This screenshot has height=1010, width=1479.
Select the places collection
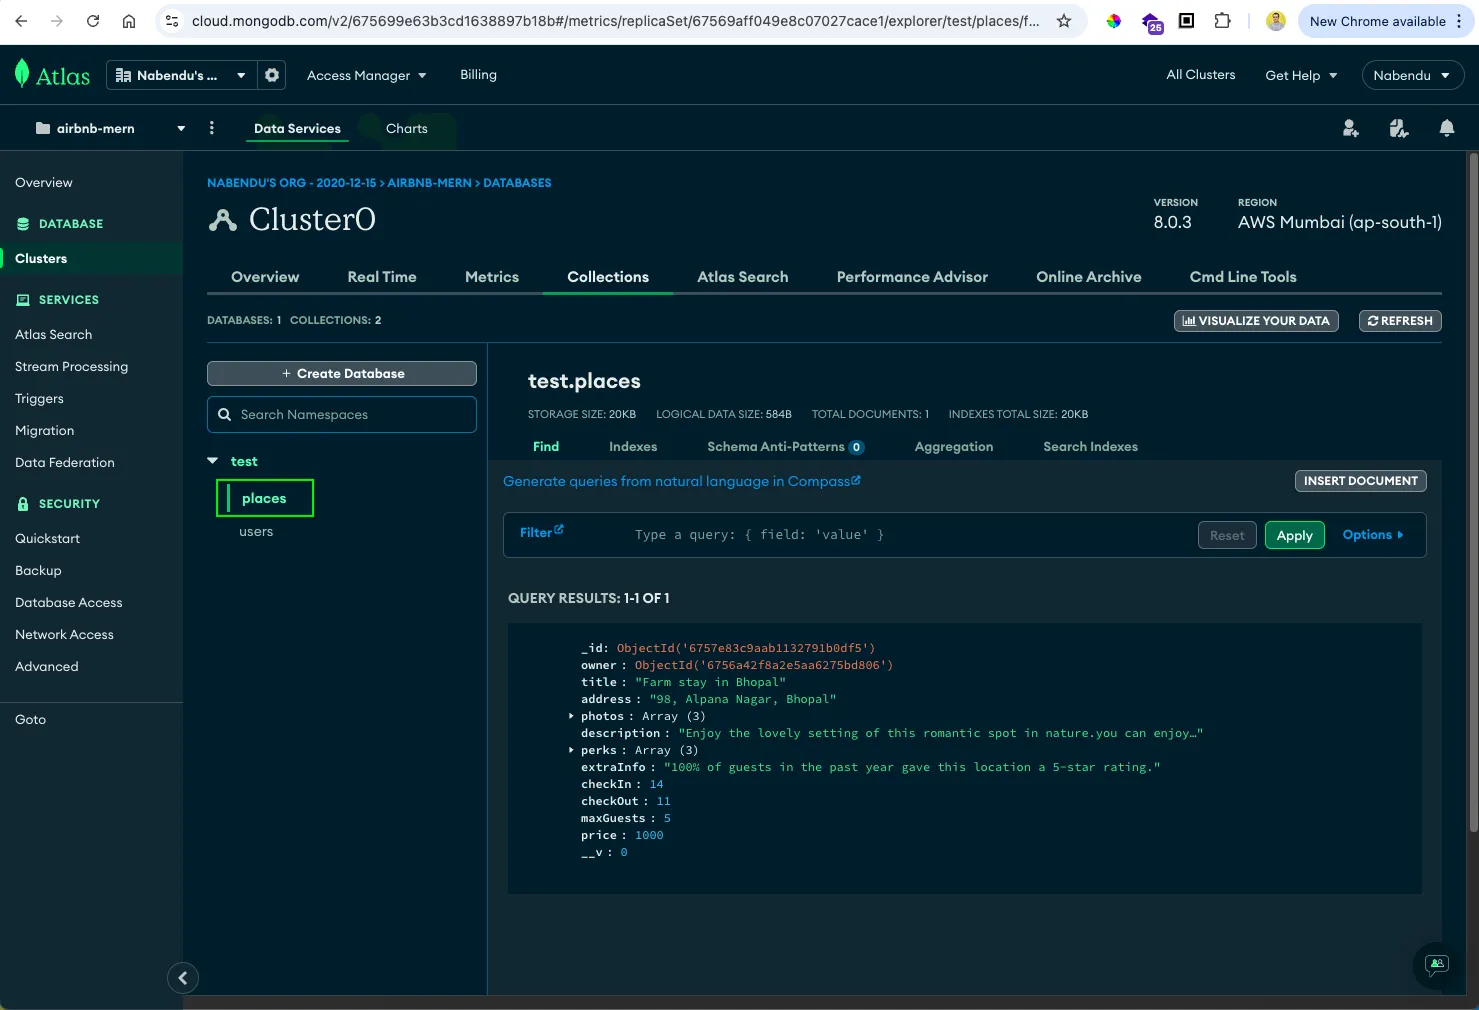[265, 498]
